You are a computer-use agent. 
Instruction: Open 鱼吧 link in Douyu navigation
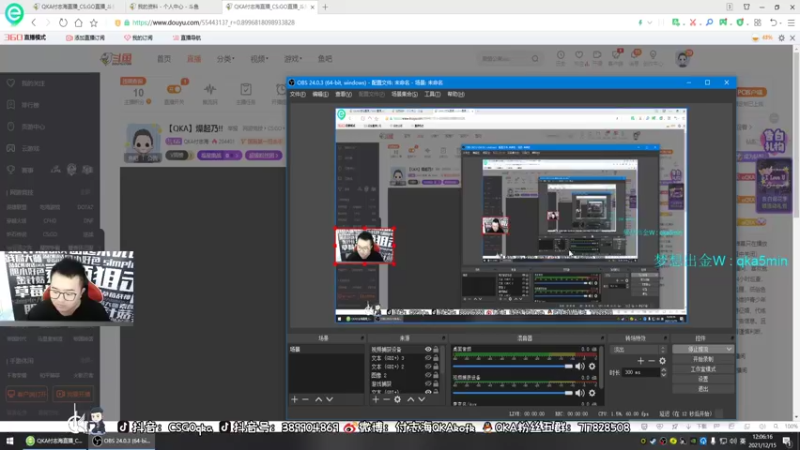coord(325,59)
